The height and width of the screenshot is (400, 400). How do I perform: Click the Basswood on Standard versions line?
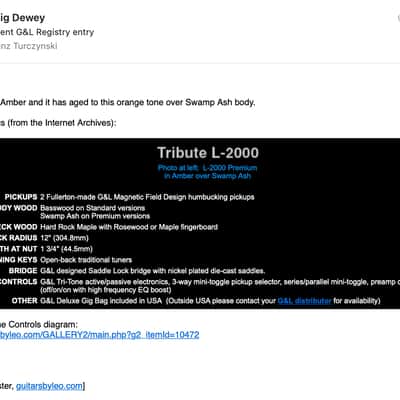[x=93, y=208]
